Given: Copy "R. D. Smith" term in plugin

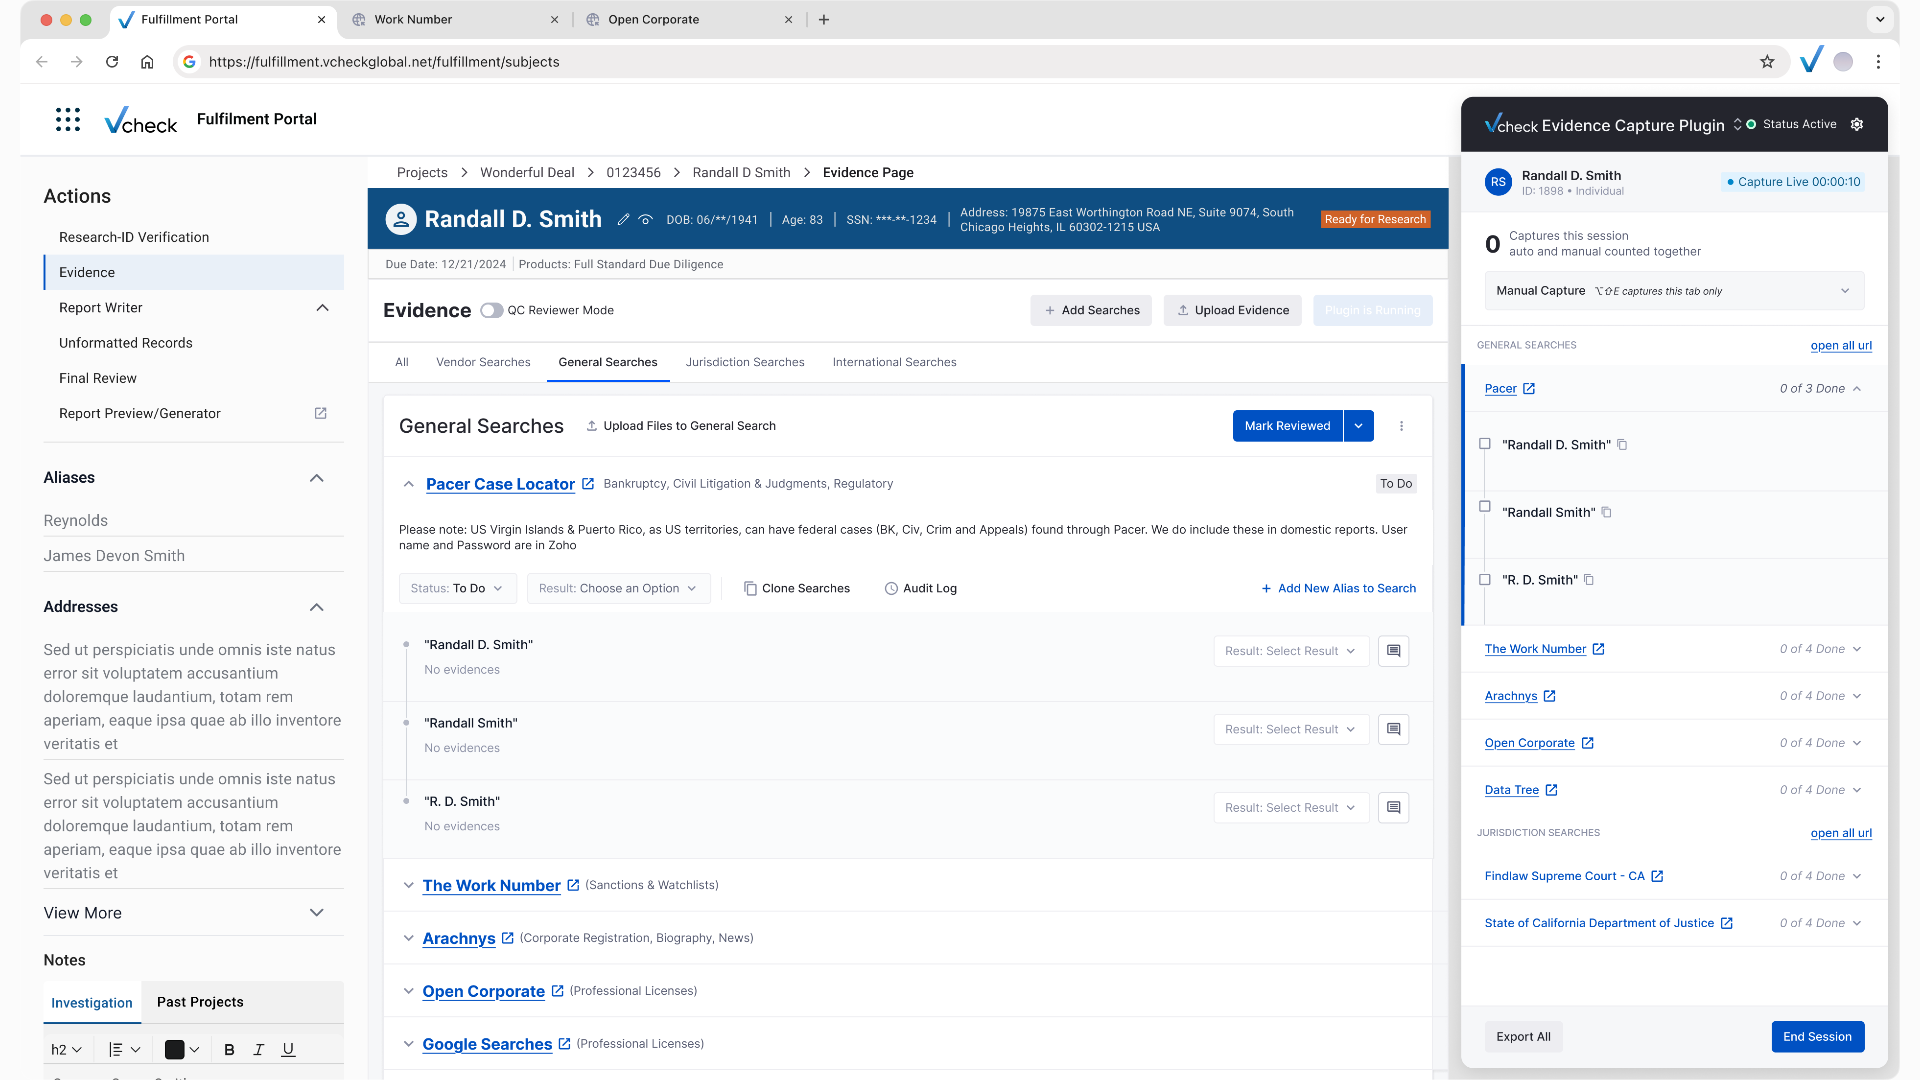Looking at the screenshot, I should (1589, 580).
